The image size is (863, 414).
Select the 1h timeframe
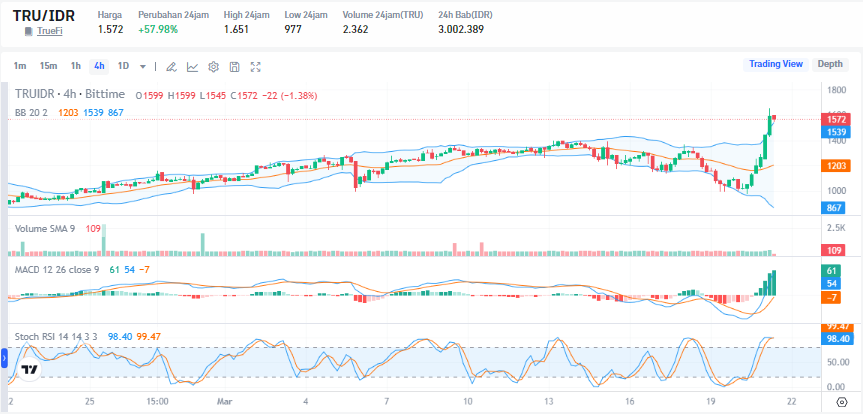click(75, 66)
